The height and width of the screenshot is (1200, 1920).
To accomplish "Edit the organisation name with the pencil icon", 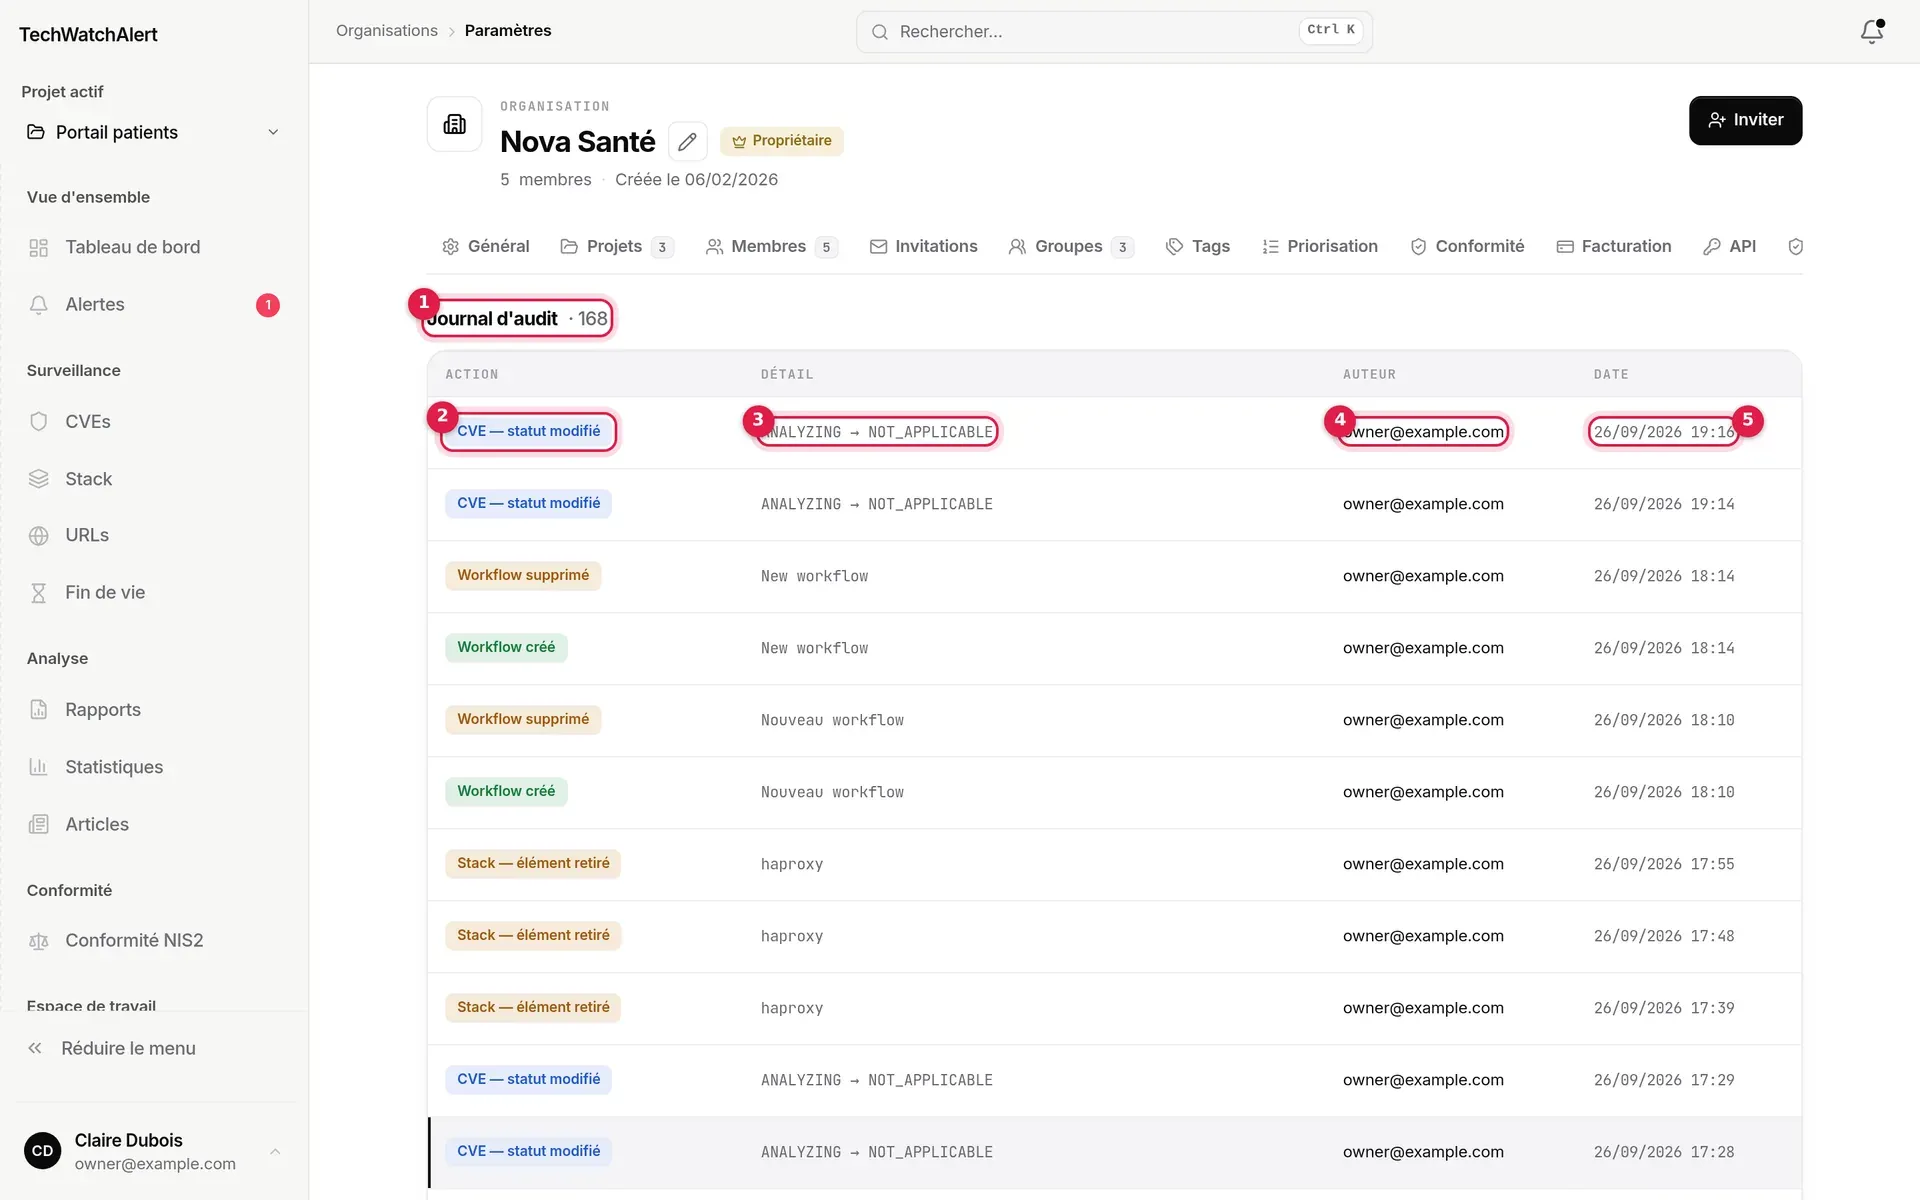I will click(687, 142).
